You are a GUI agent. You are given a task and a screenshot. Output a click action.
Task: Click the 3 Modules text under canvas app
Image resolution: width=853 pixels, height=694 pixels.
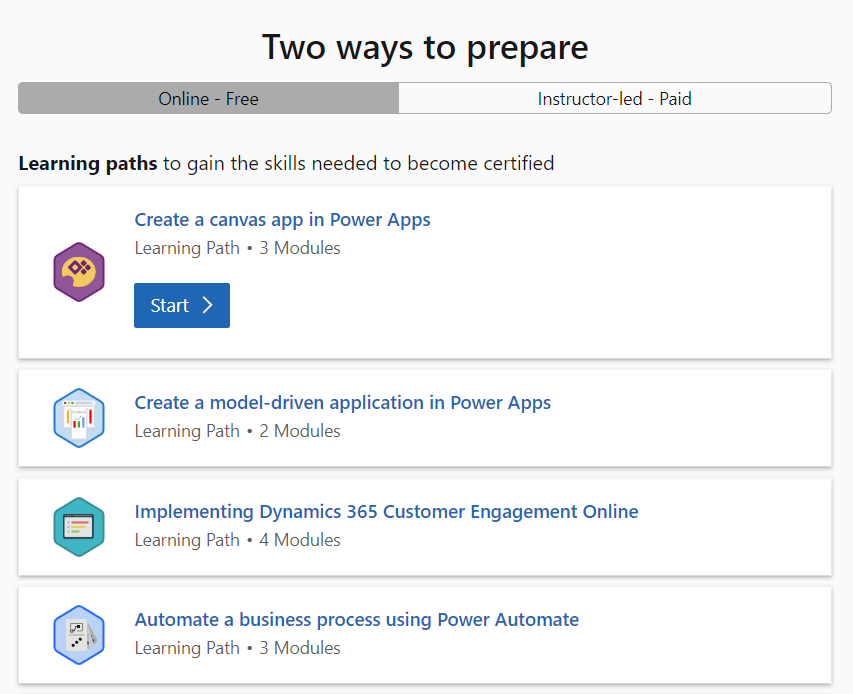[x=300, y=248]
